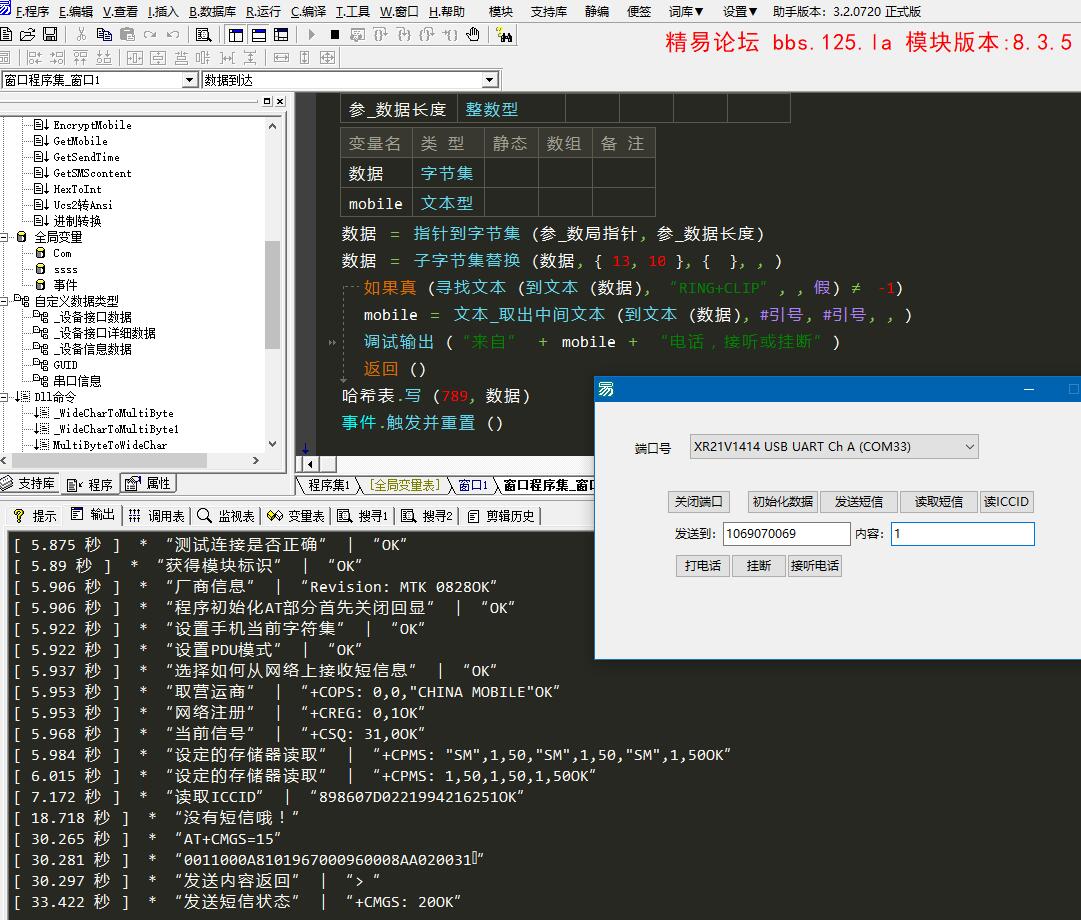Switch to the 支持库 panel tab

tap(29, 483)
